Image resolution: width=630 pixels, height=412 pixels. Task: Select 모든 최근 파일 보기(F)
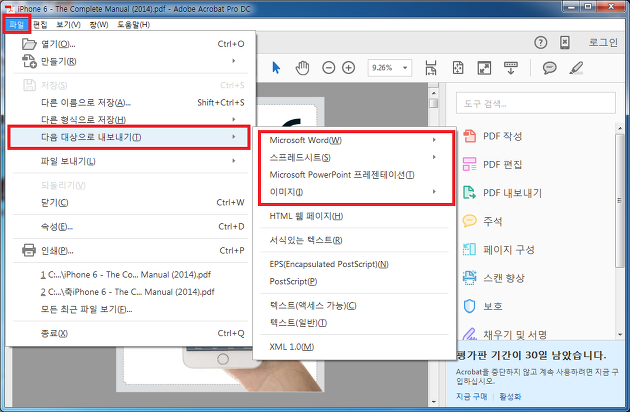[131, 309]
